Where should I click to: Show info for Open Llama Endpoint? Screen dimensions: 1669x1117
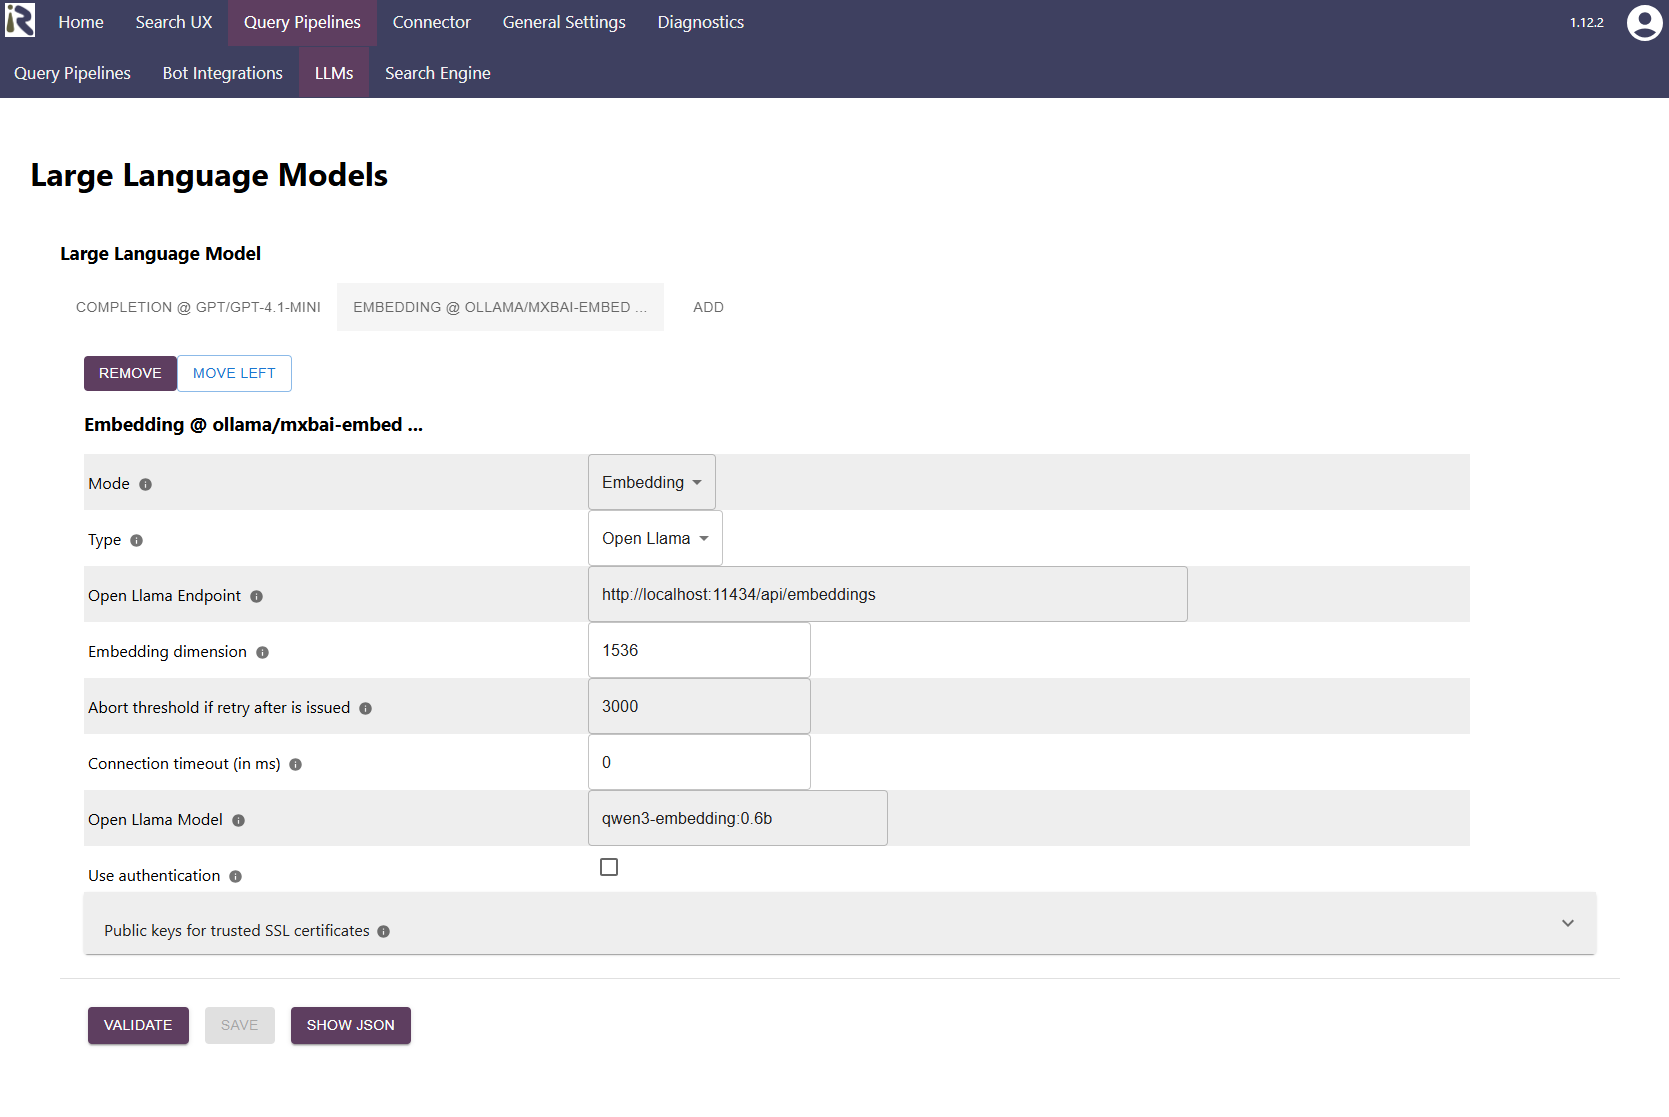point(257,596)
